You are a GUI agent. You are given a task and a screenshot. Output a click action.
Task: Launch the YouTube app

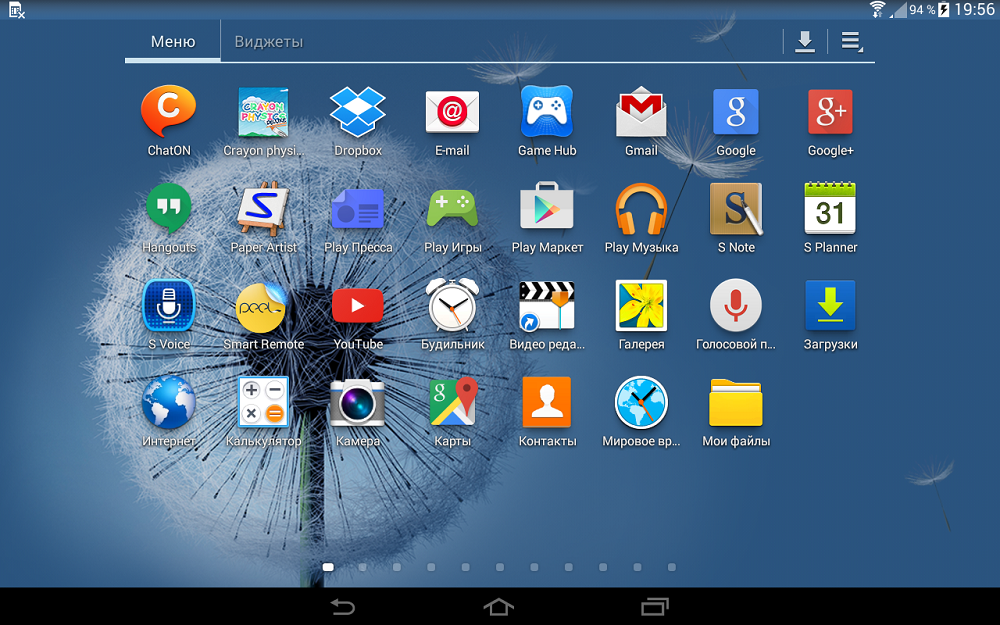point(358,305)
